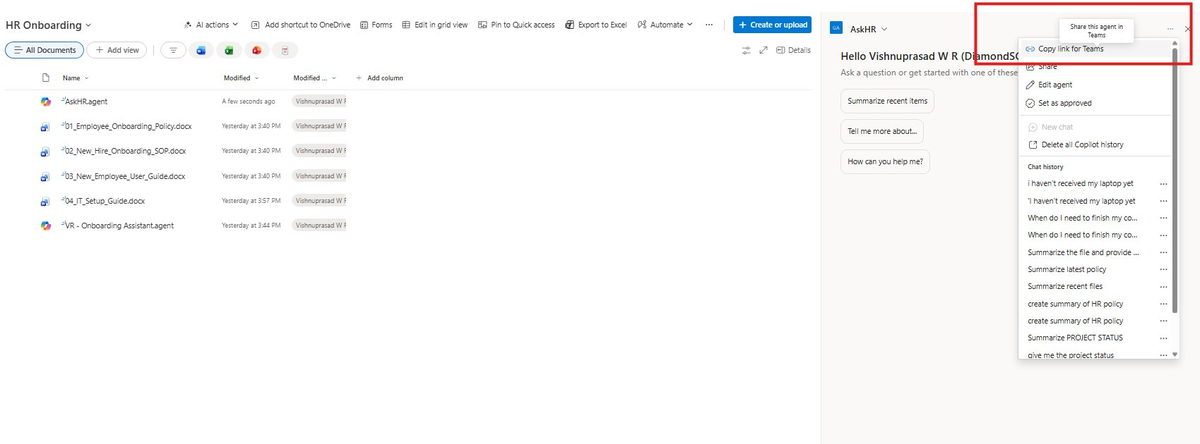Toggle the Details pane

tap(793, 50)
